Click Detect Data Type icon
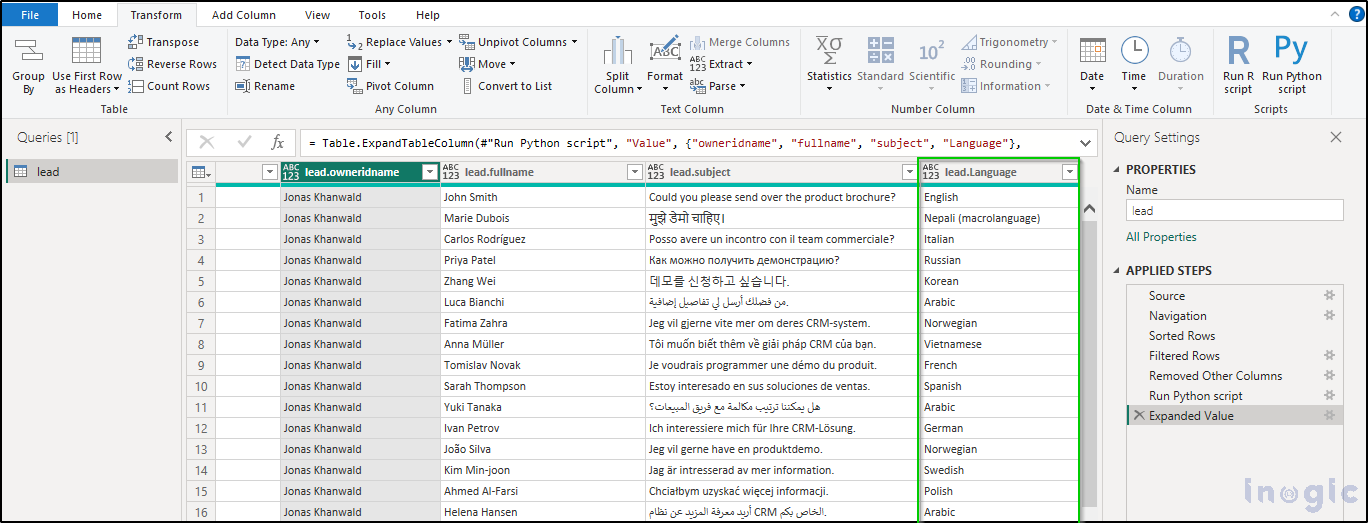This screenshot has width=1368, height=523. coord(243,64)
